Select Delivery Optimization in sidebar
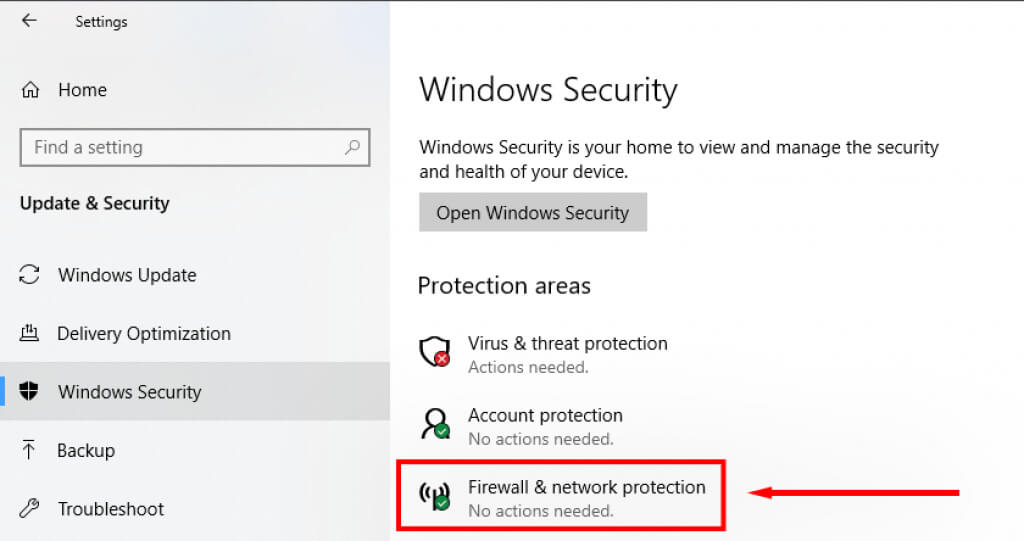Viewport: 1024px width, 541px height. (143, 333)
